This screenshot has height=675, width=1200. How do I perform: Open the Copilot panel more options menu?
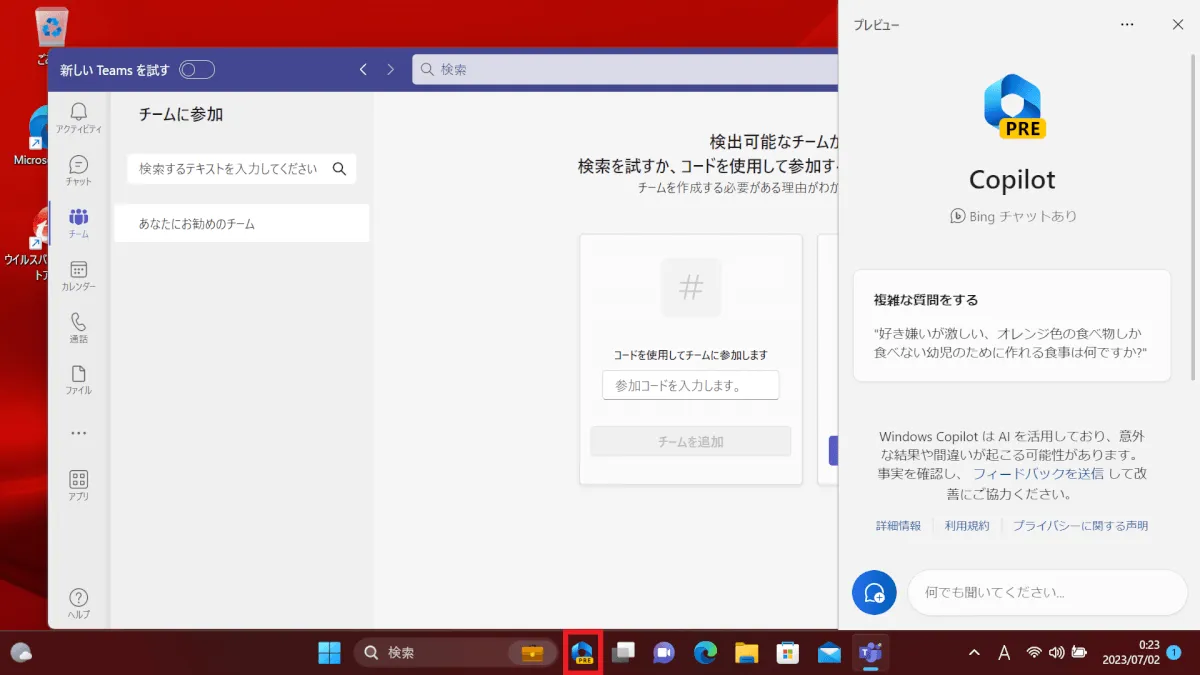point(1127,25)
